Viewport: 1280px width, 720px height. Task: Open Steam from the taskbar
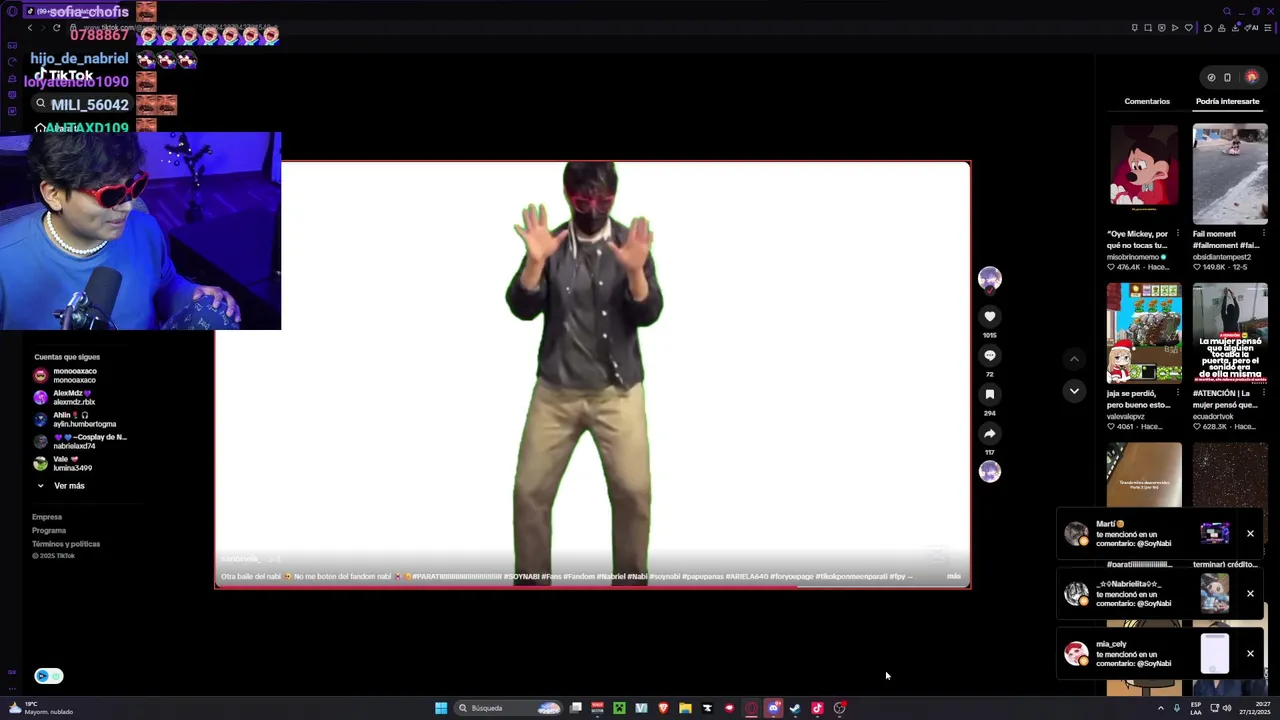pos(795,708)
